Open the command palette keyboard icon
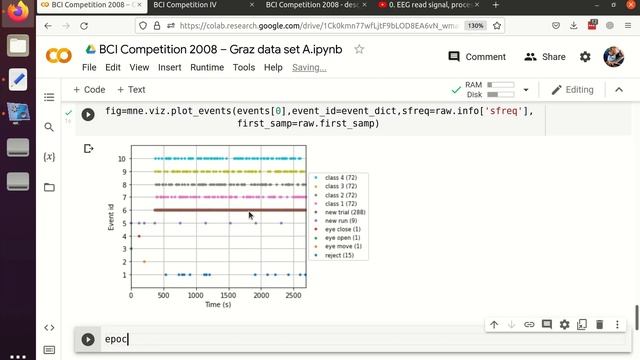 [49, 350]
